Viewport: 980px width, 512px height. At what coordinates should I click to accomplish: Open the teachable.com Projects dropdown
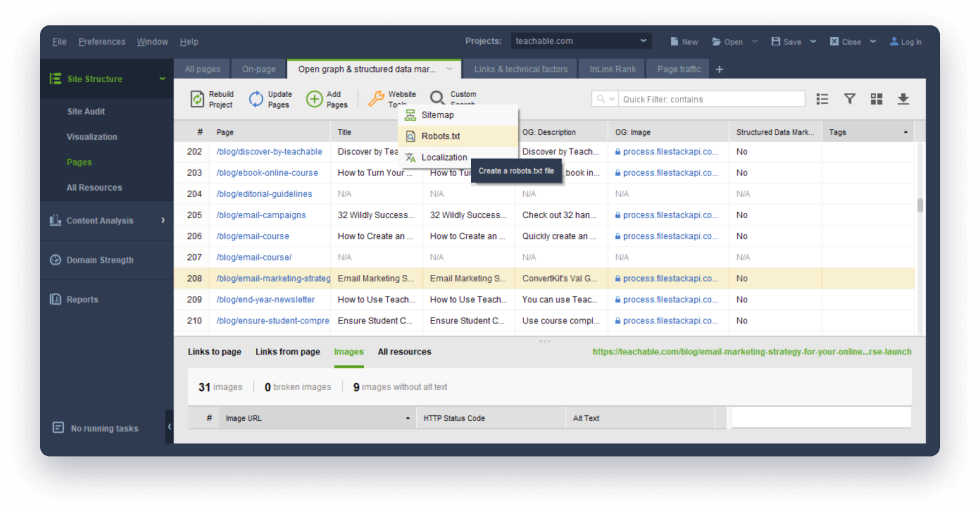click(581, 41)
